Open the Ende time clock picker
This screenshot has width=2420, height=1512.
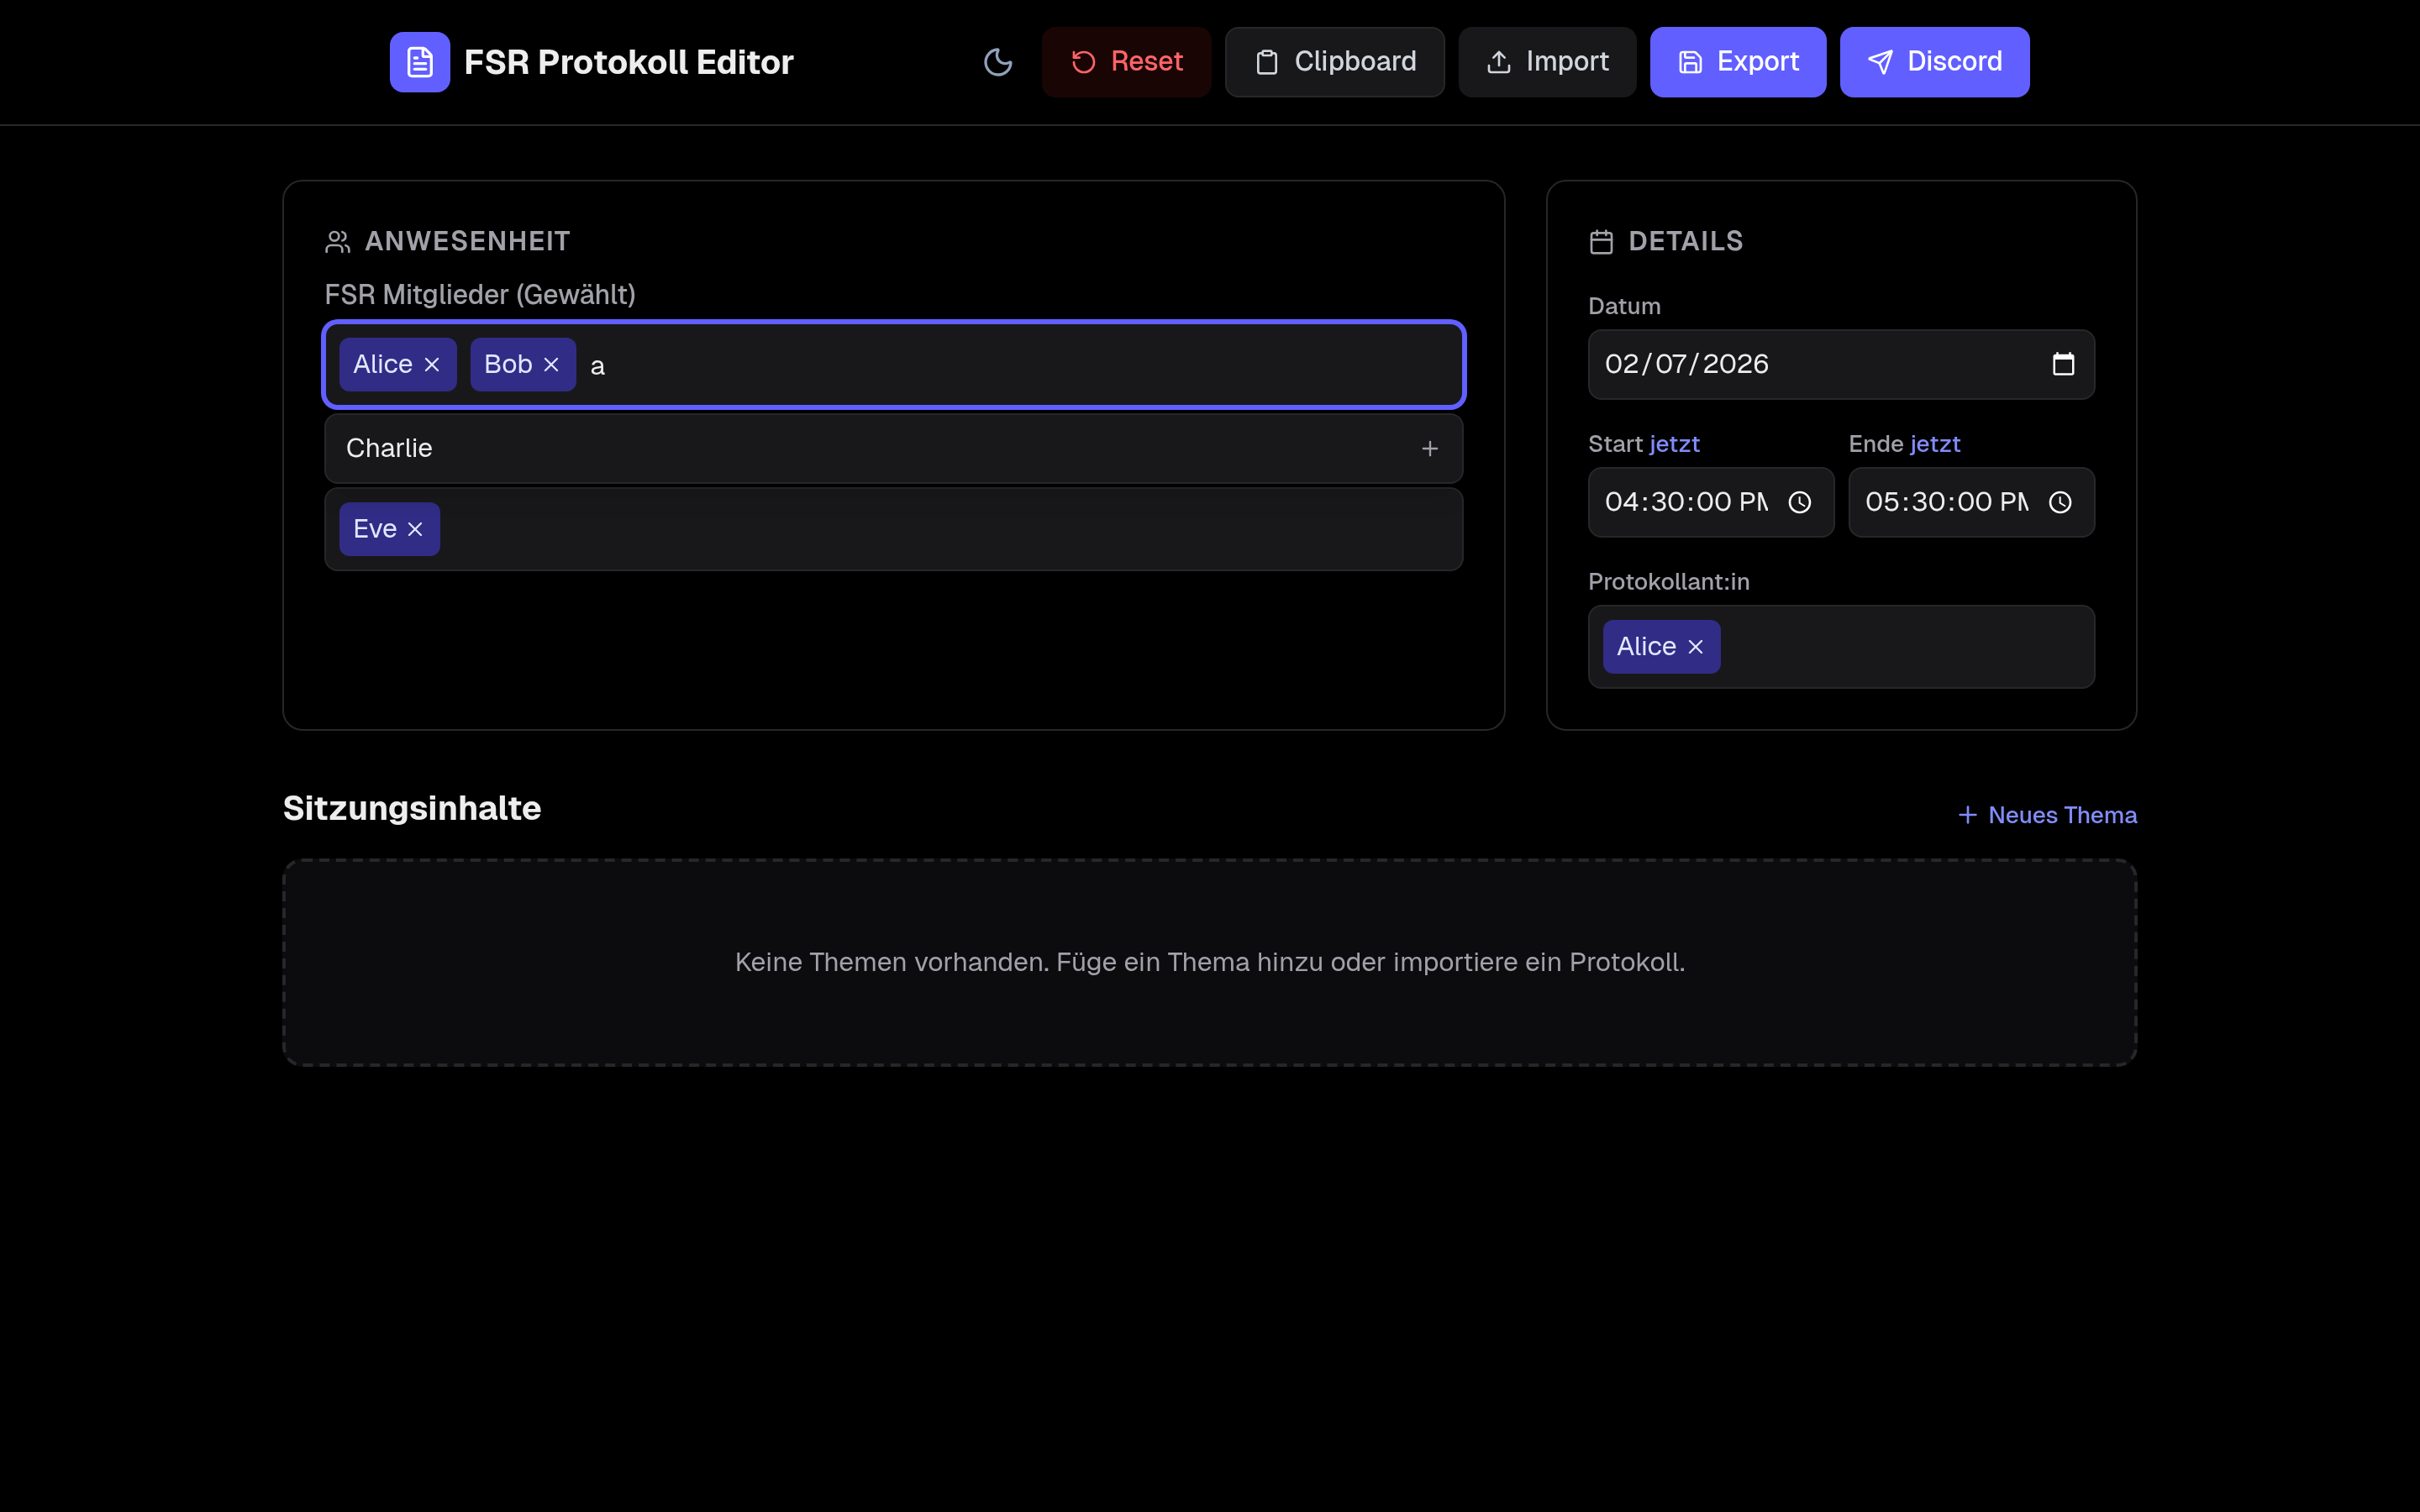[x=2060, y=502]
